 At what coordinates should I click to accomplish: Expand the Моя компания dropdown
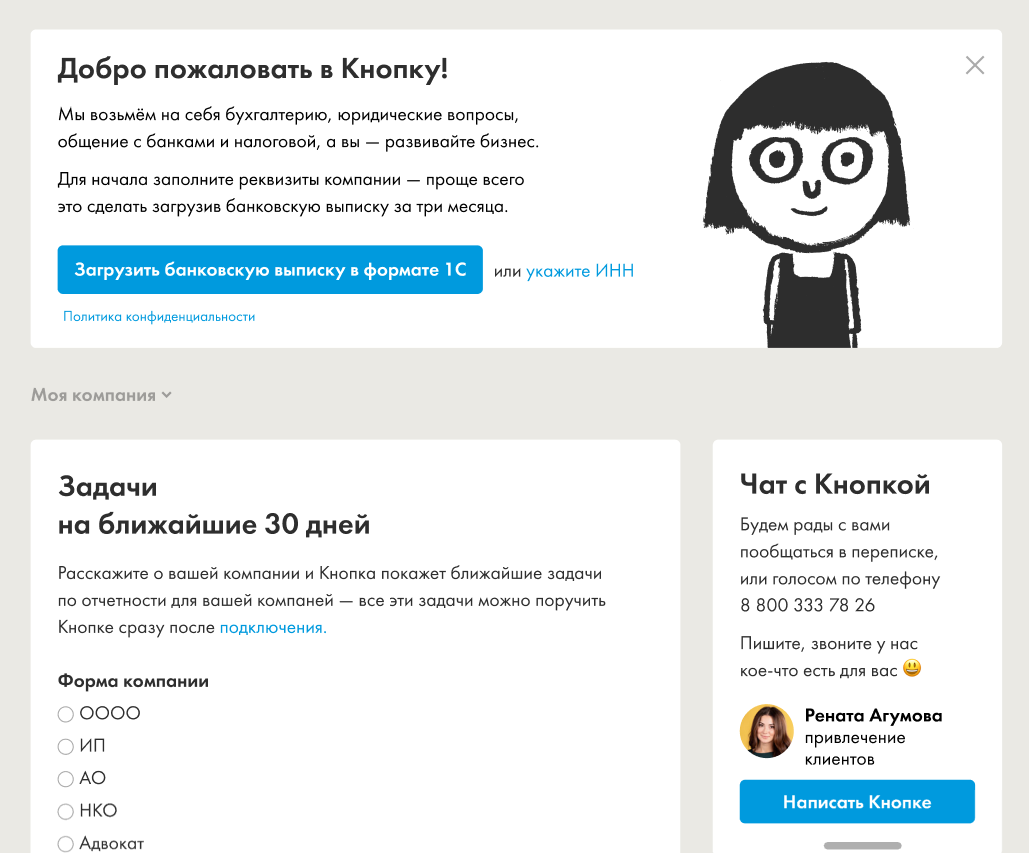click(101, 395)
